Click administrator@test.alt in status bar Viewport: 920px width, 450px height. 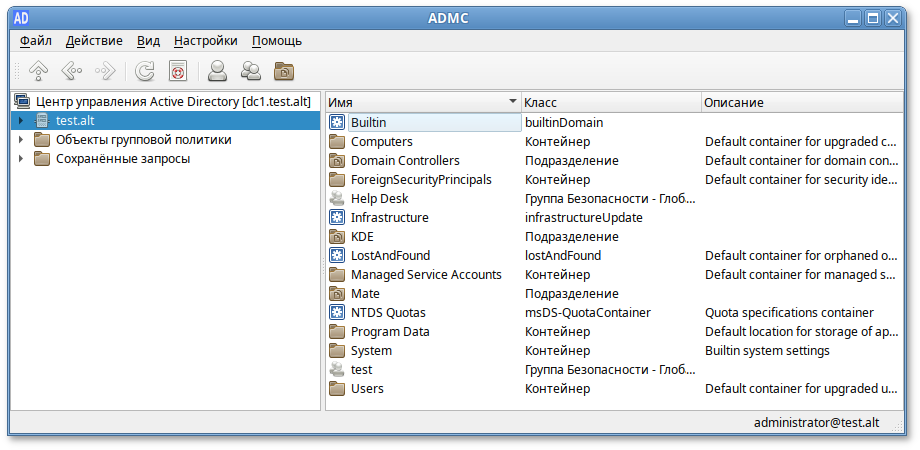click(816, 422)
